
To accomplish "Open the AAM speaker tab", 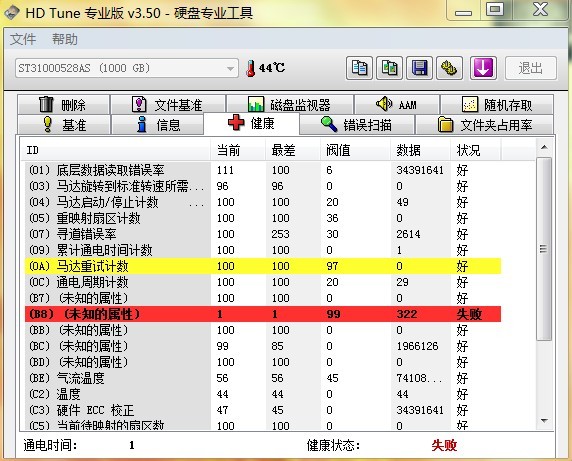I will pos(397,105).
